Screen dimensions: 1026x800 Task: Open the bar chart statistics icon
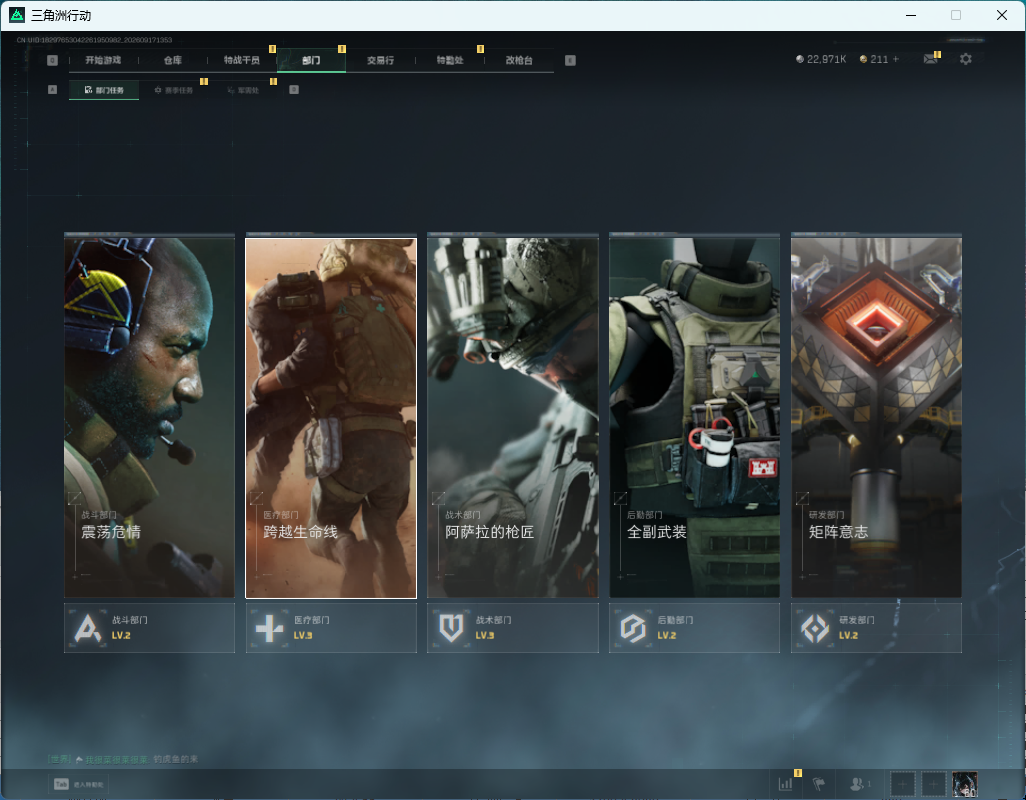click(785, 783)
